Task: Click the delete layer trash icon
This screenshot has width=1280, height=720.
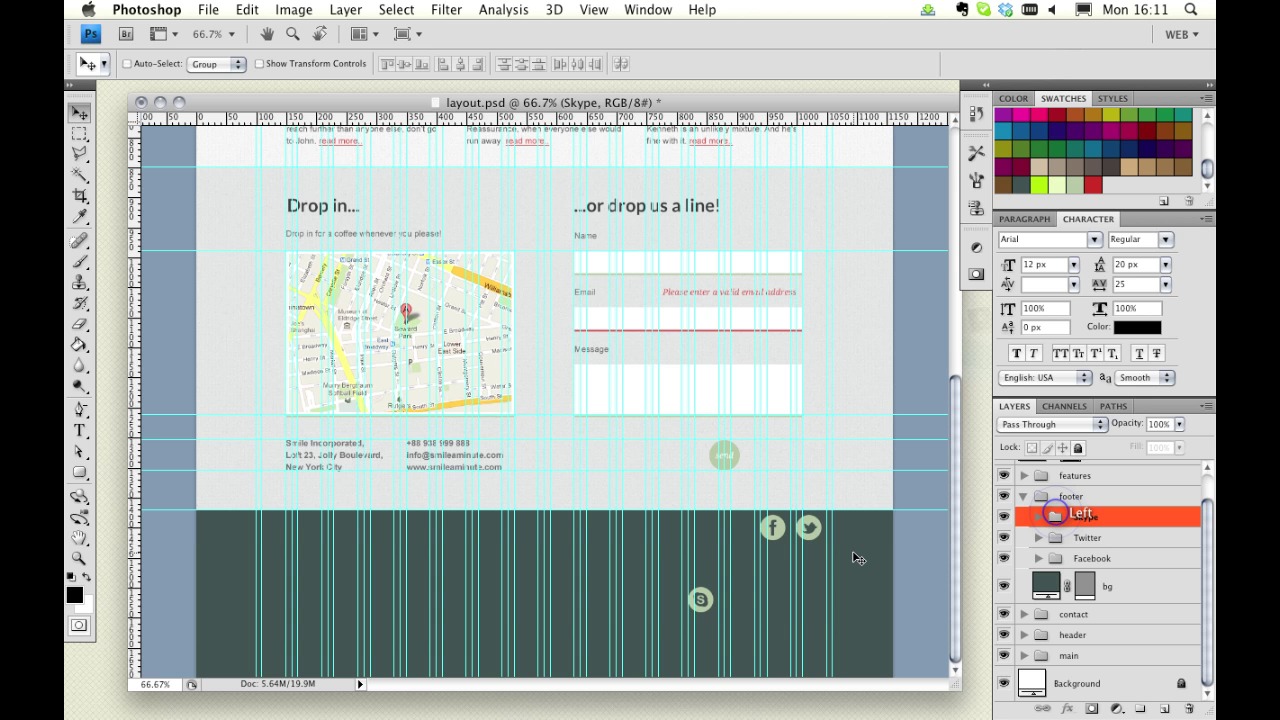Action: pyautogui.click(x=1189, y=709)
